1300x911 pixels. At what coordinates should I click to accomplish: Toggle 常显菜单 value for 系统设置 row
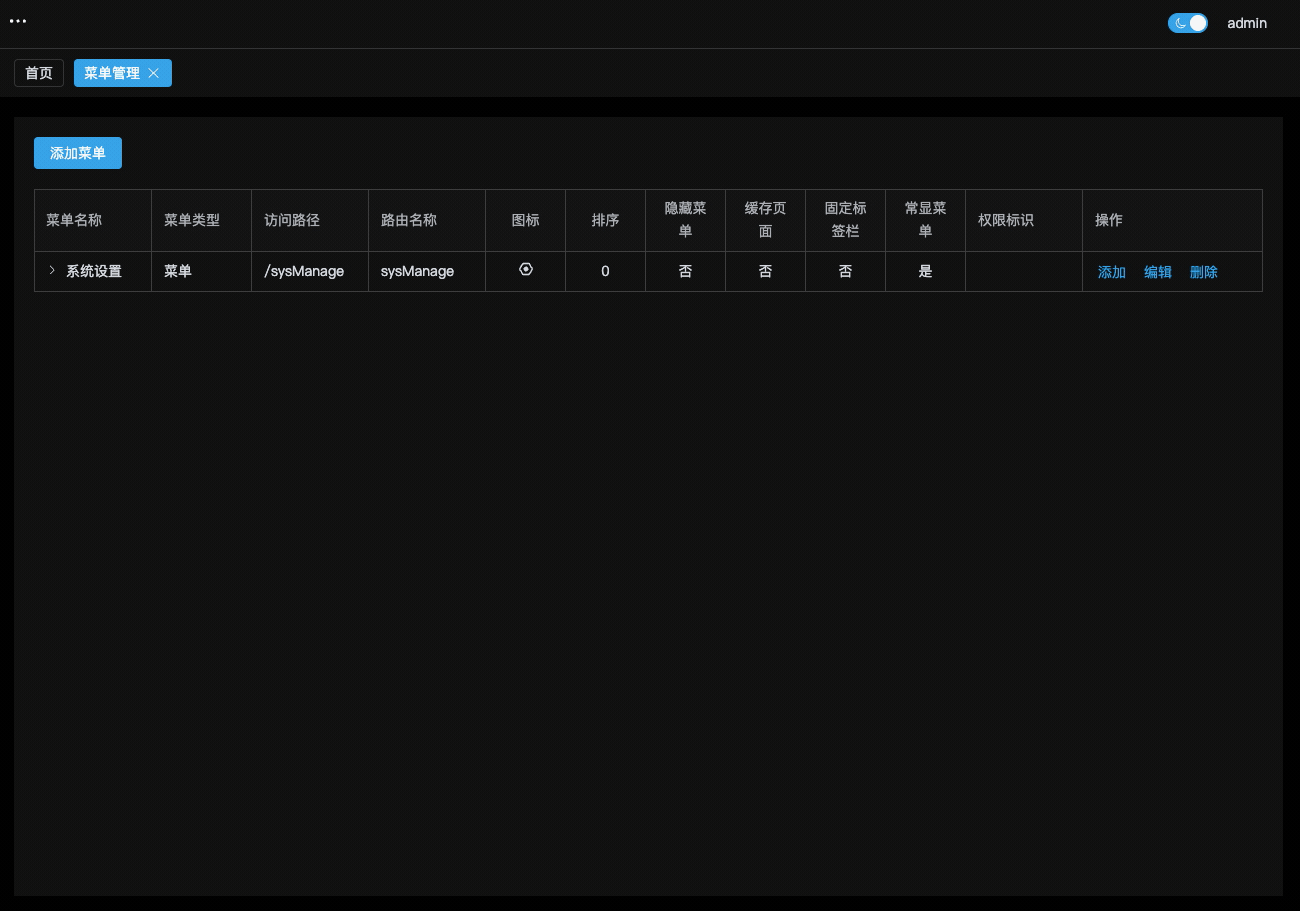(925, 270)
